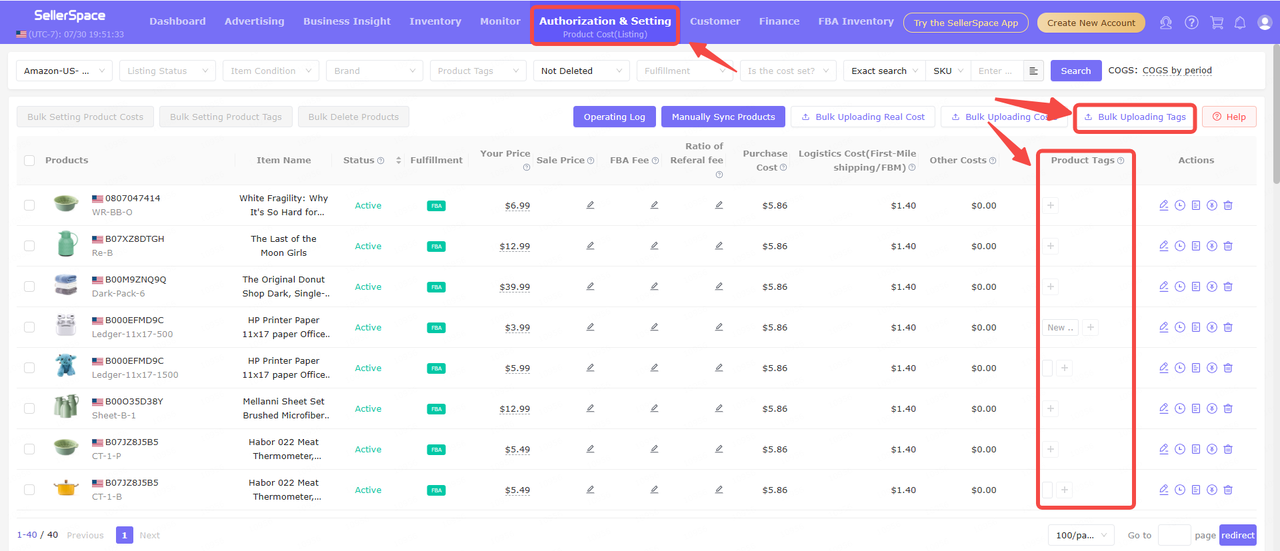Check the CT-1-P product row

pos(29,450)
